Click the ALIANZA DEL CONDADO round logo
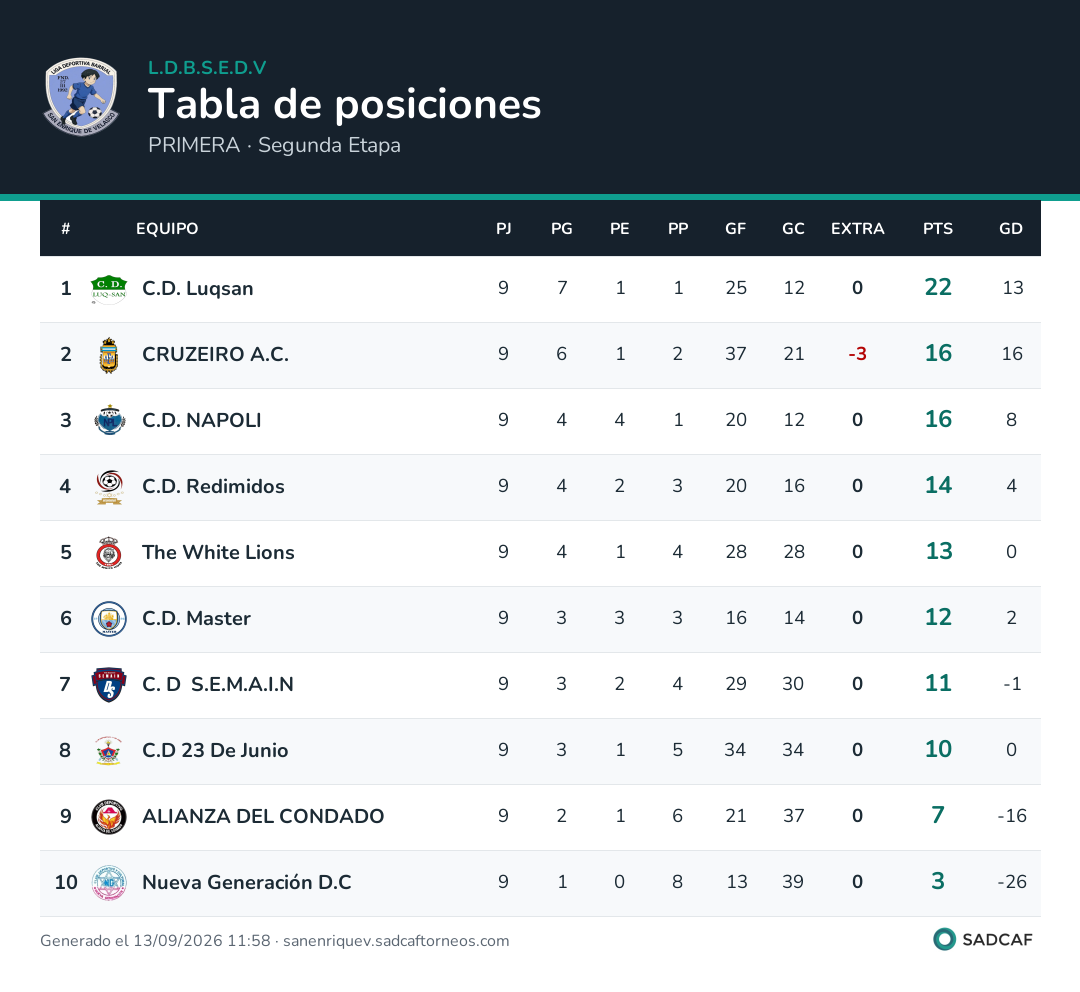Viewport: 1080px width, 992px height. click(x=109, y=816)
